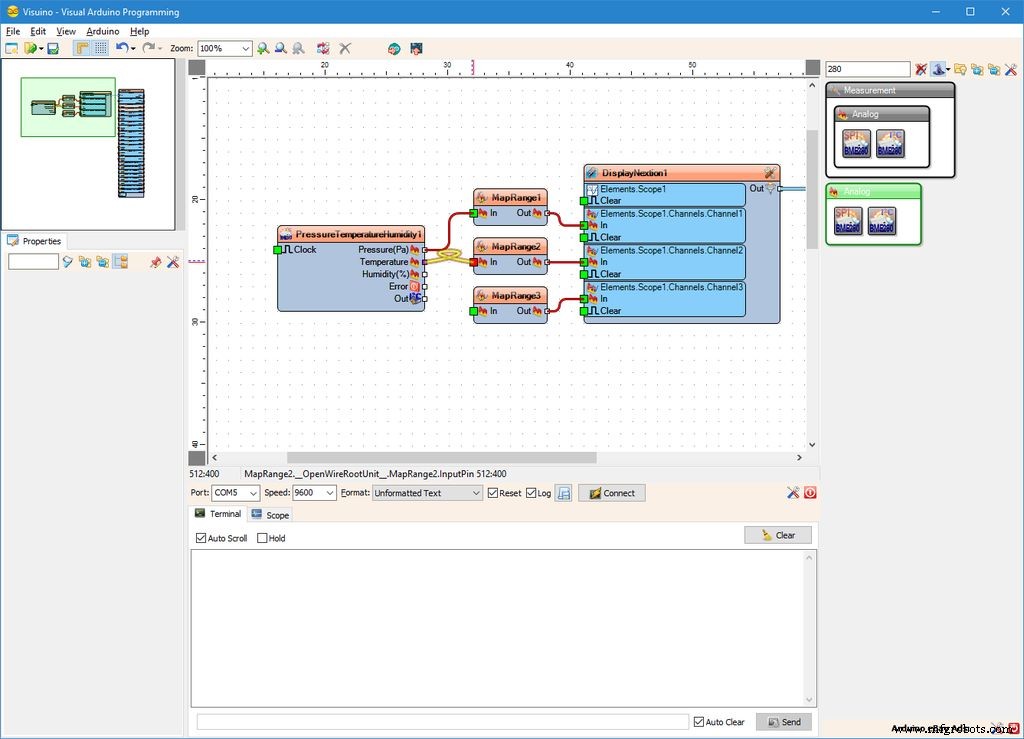Clear the component search filter icon
The width and height of the screenshot is (1024, 739).
click(x=921, y=69)
